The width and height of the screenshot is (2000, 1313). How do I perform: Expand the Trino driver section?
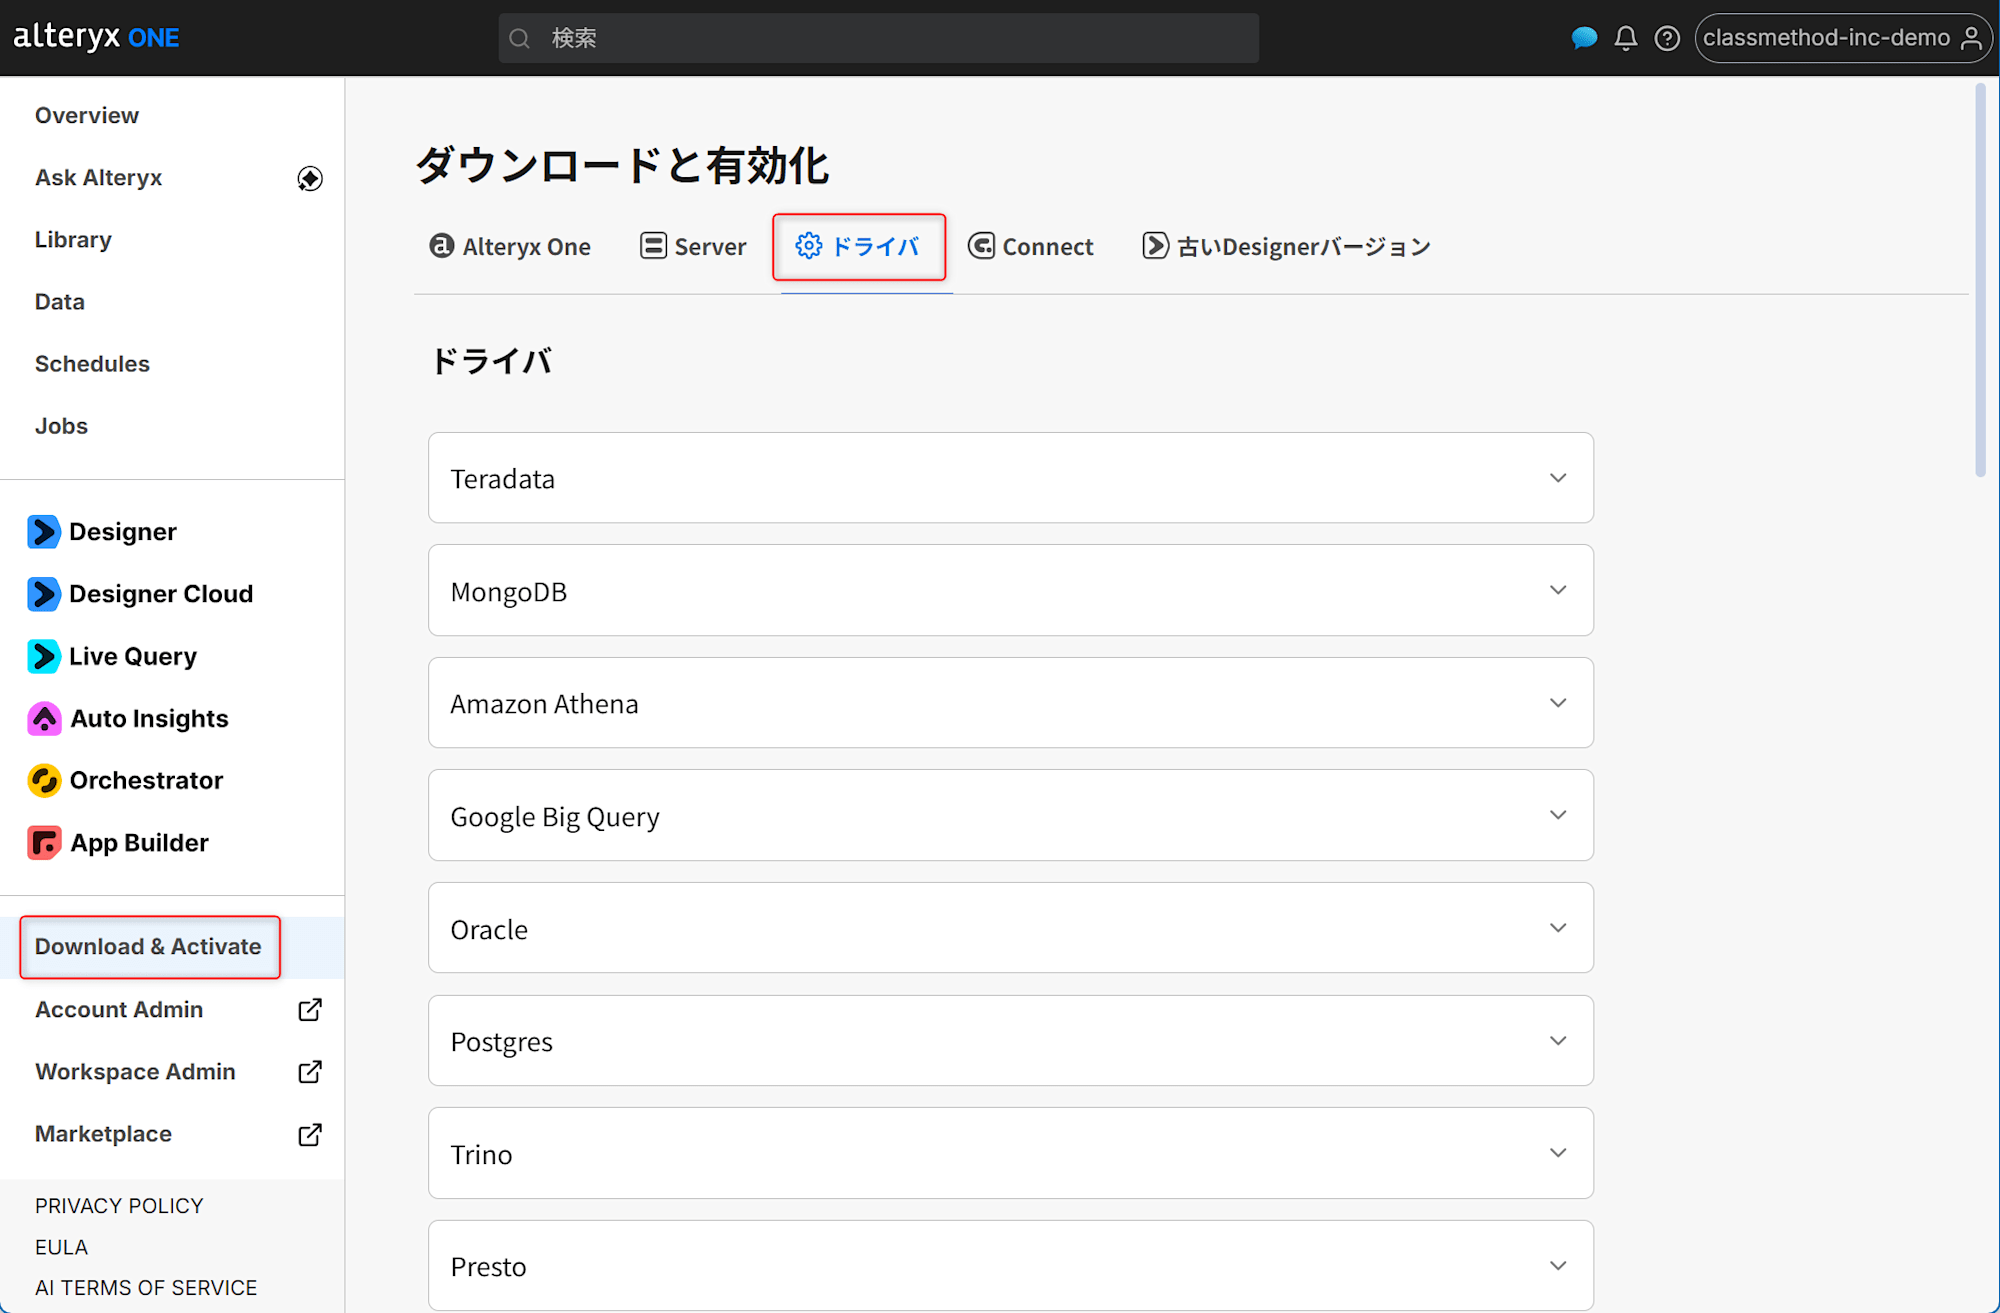(x=1010, y=1153)
